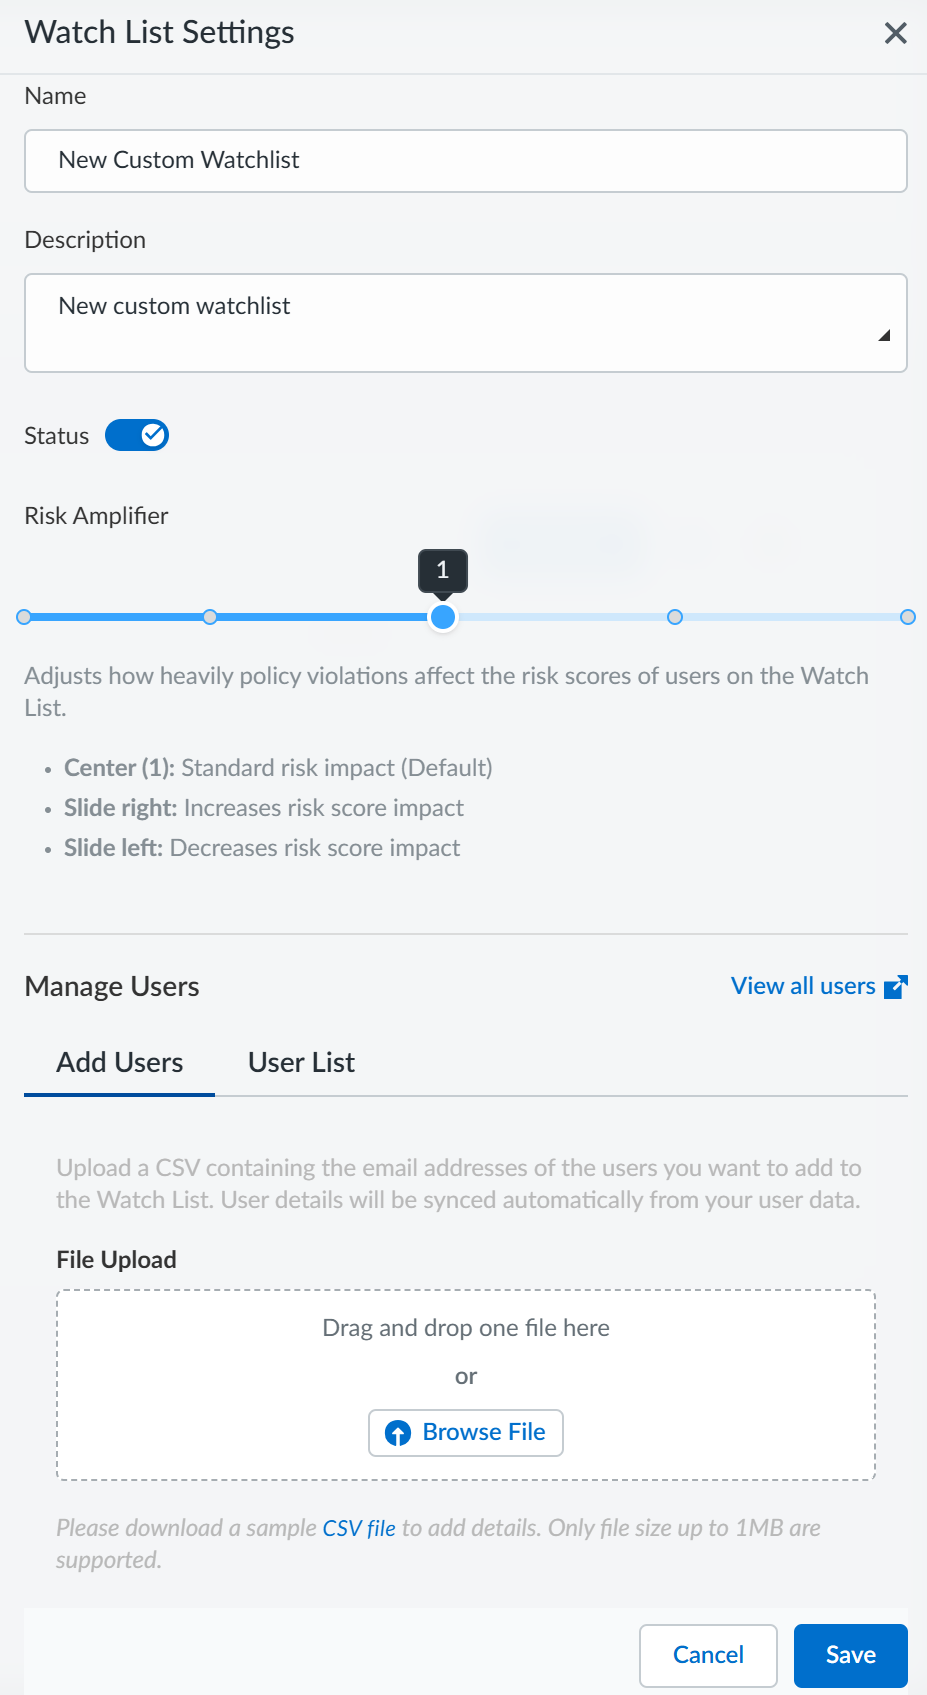Set Risk Amplifier to the rightmost stop
This screenshot has width=927, height=1695.
tap(908, 617)
